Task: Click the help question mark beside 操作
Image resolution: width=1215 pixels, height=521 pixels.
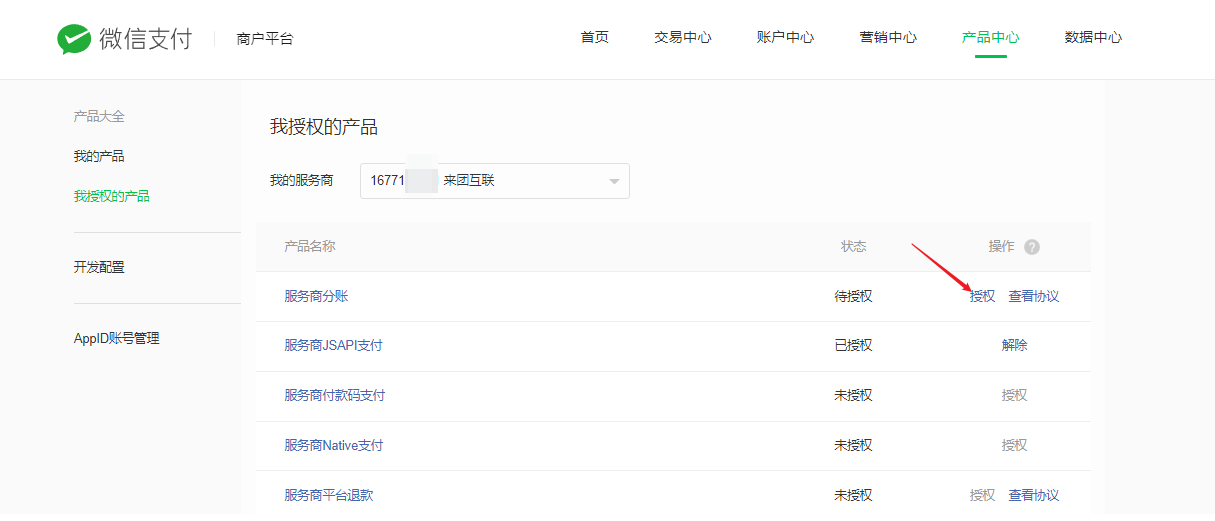Action: (x=1031, y=247)
